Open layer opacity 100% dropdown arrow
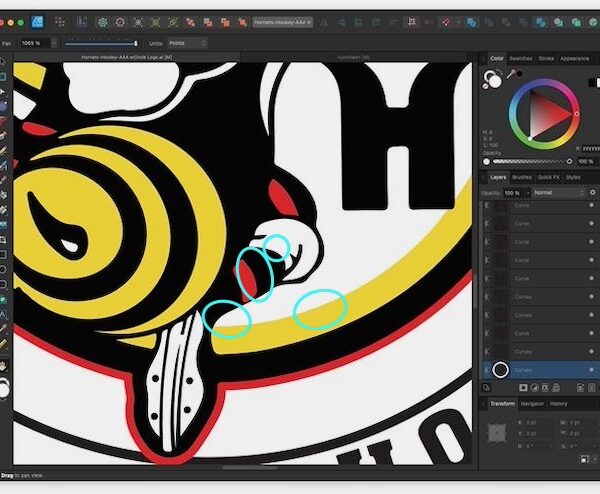The image size is (600, 494). [x=528, y=193]
